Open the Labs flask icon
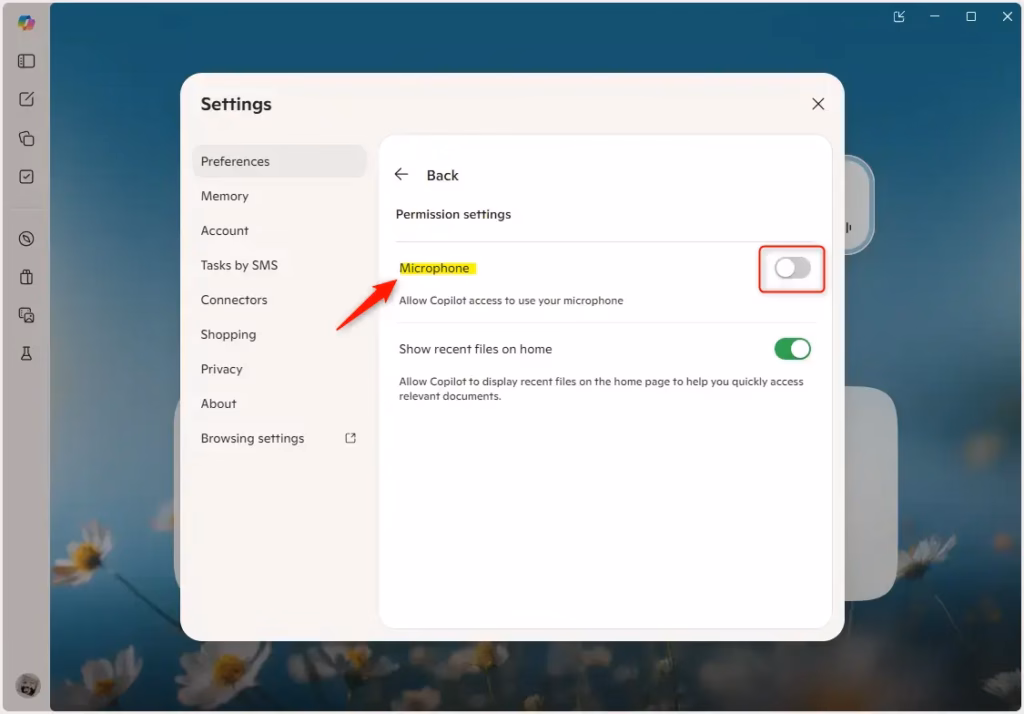Viewport: 1024px width, 714px height. (x=27, y=354)
